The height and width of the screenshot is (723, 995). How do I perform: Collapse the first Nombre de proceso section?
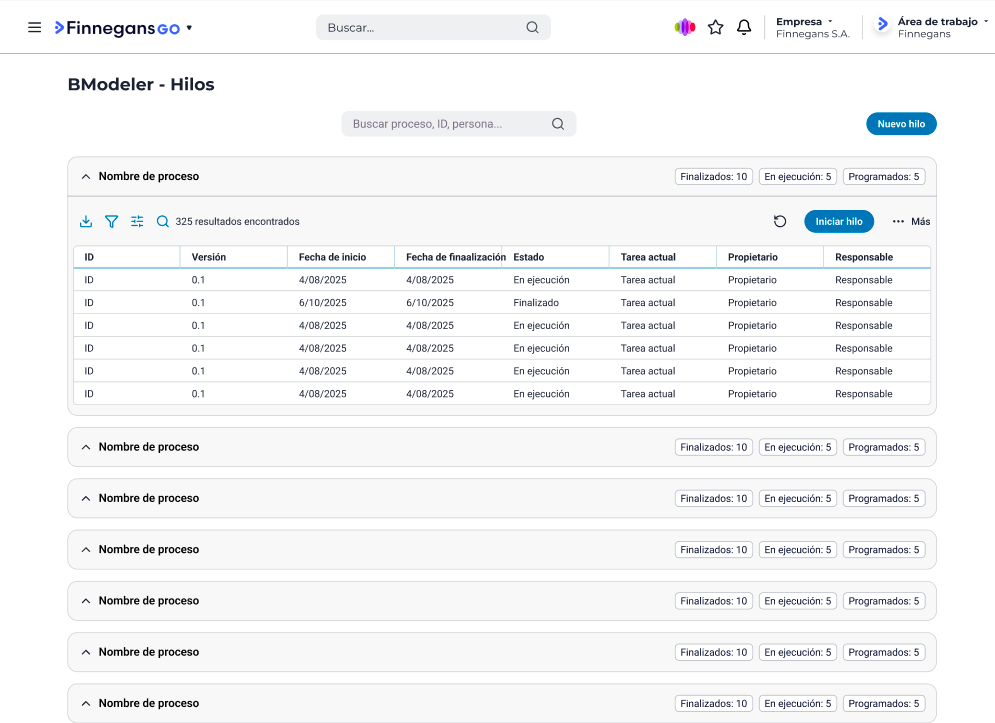pos(86,177)
